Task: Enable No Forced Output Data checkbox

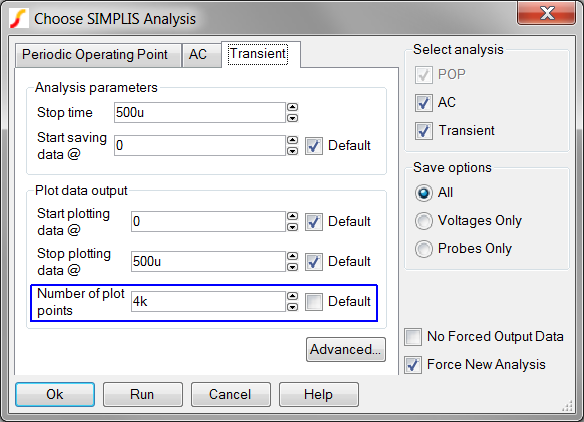Action: pos(413,337)
